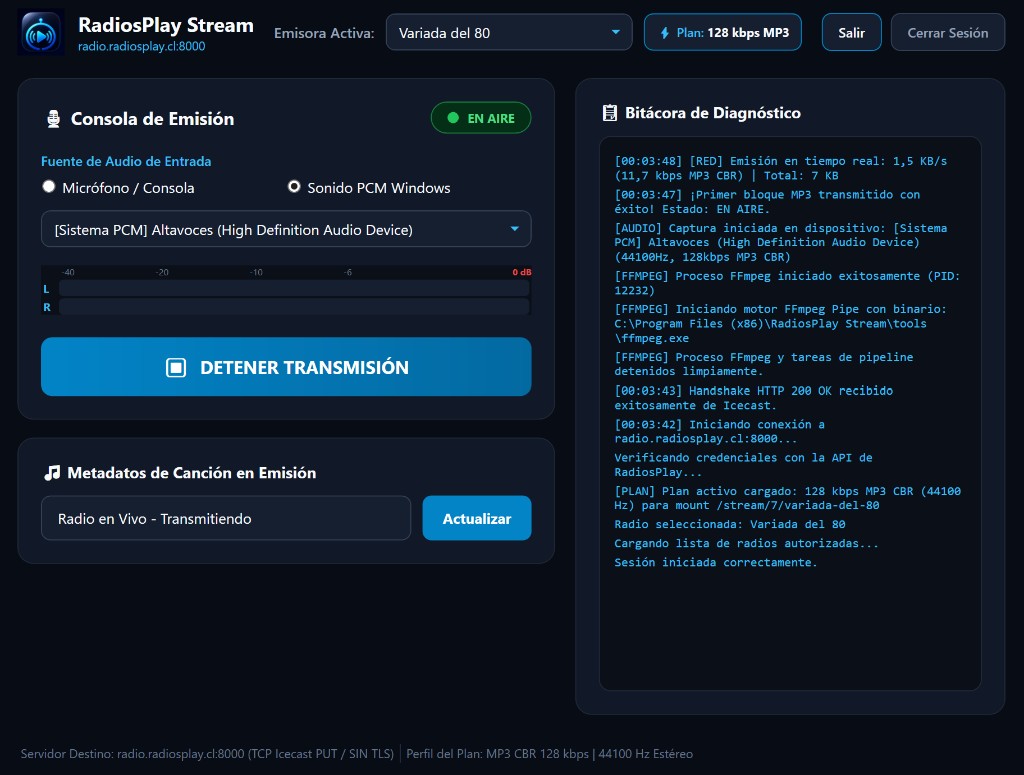Click the Plan: 128 kbps MP3 badge

point(723,32)
